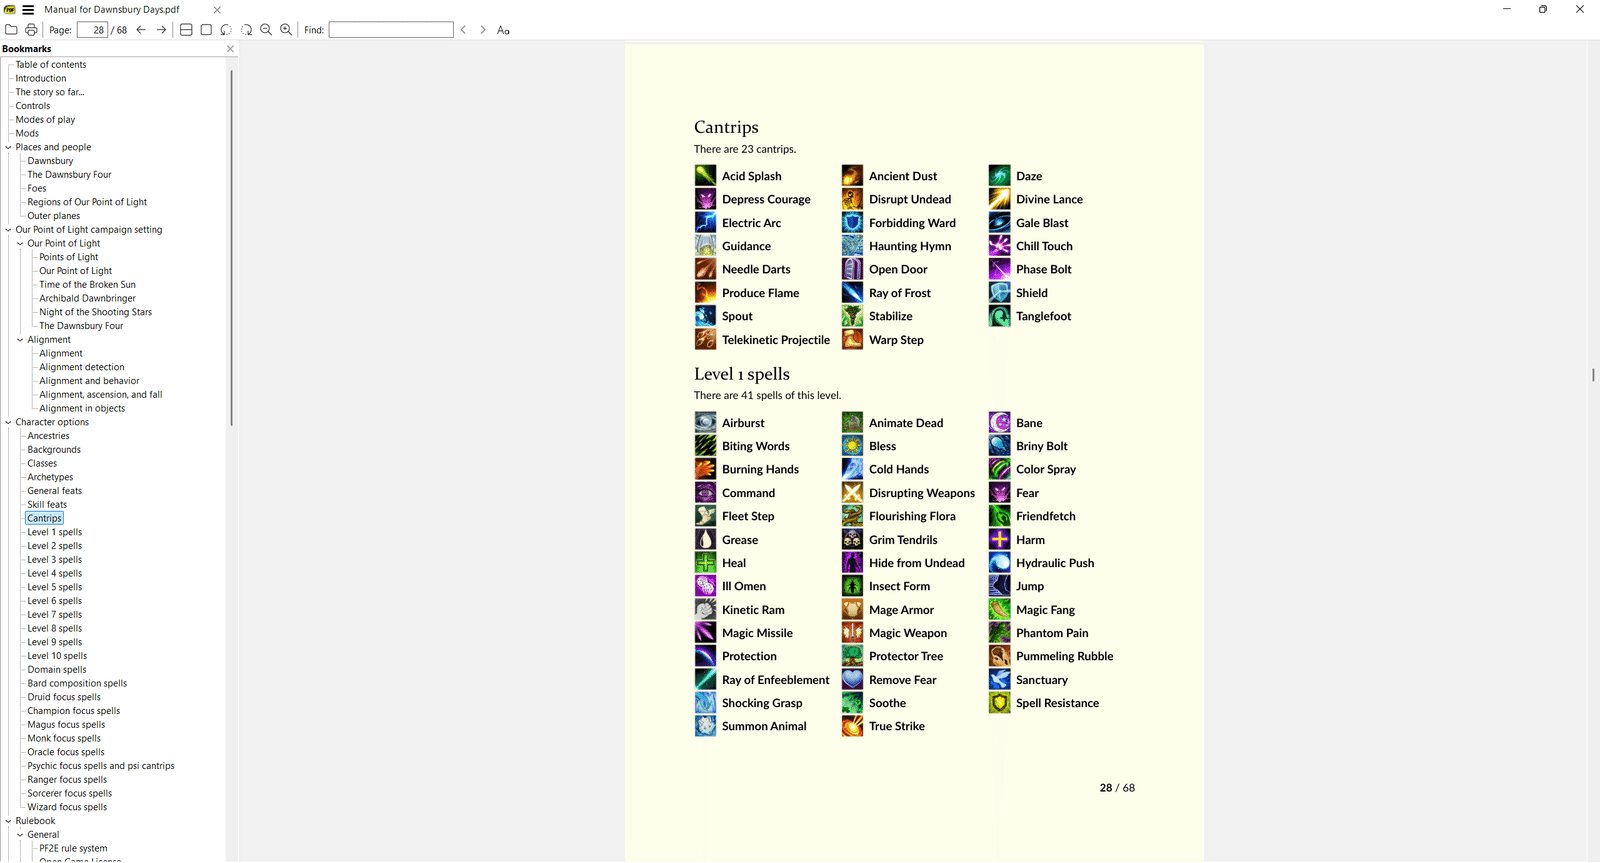This screenshot has height=863, width=1600.
Task: Go to the next page arrow
Action: click(x=161, y=30)
